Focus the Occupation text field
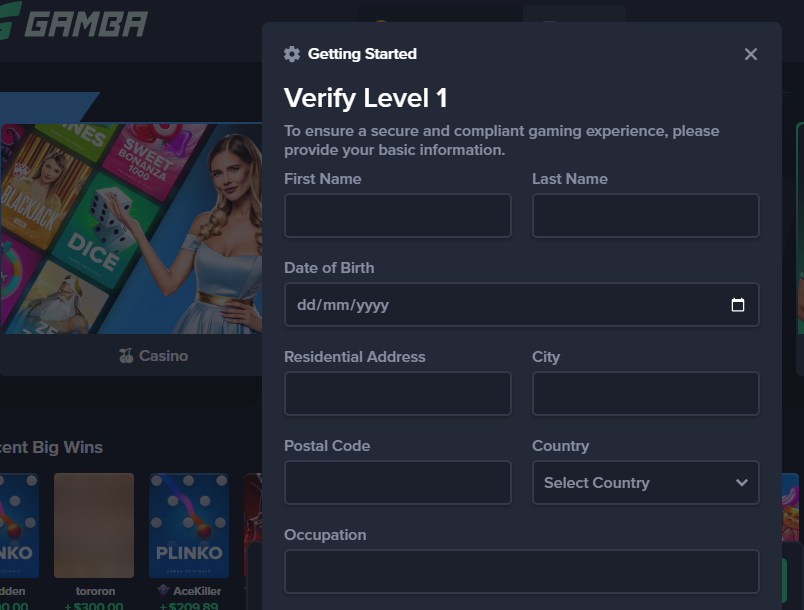This screenshot has height=610, width=804. coord(521,571)
